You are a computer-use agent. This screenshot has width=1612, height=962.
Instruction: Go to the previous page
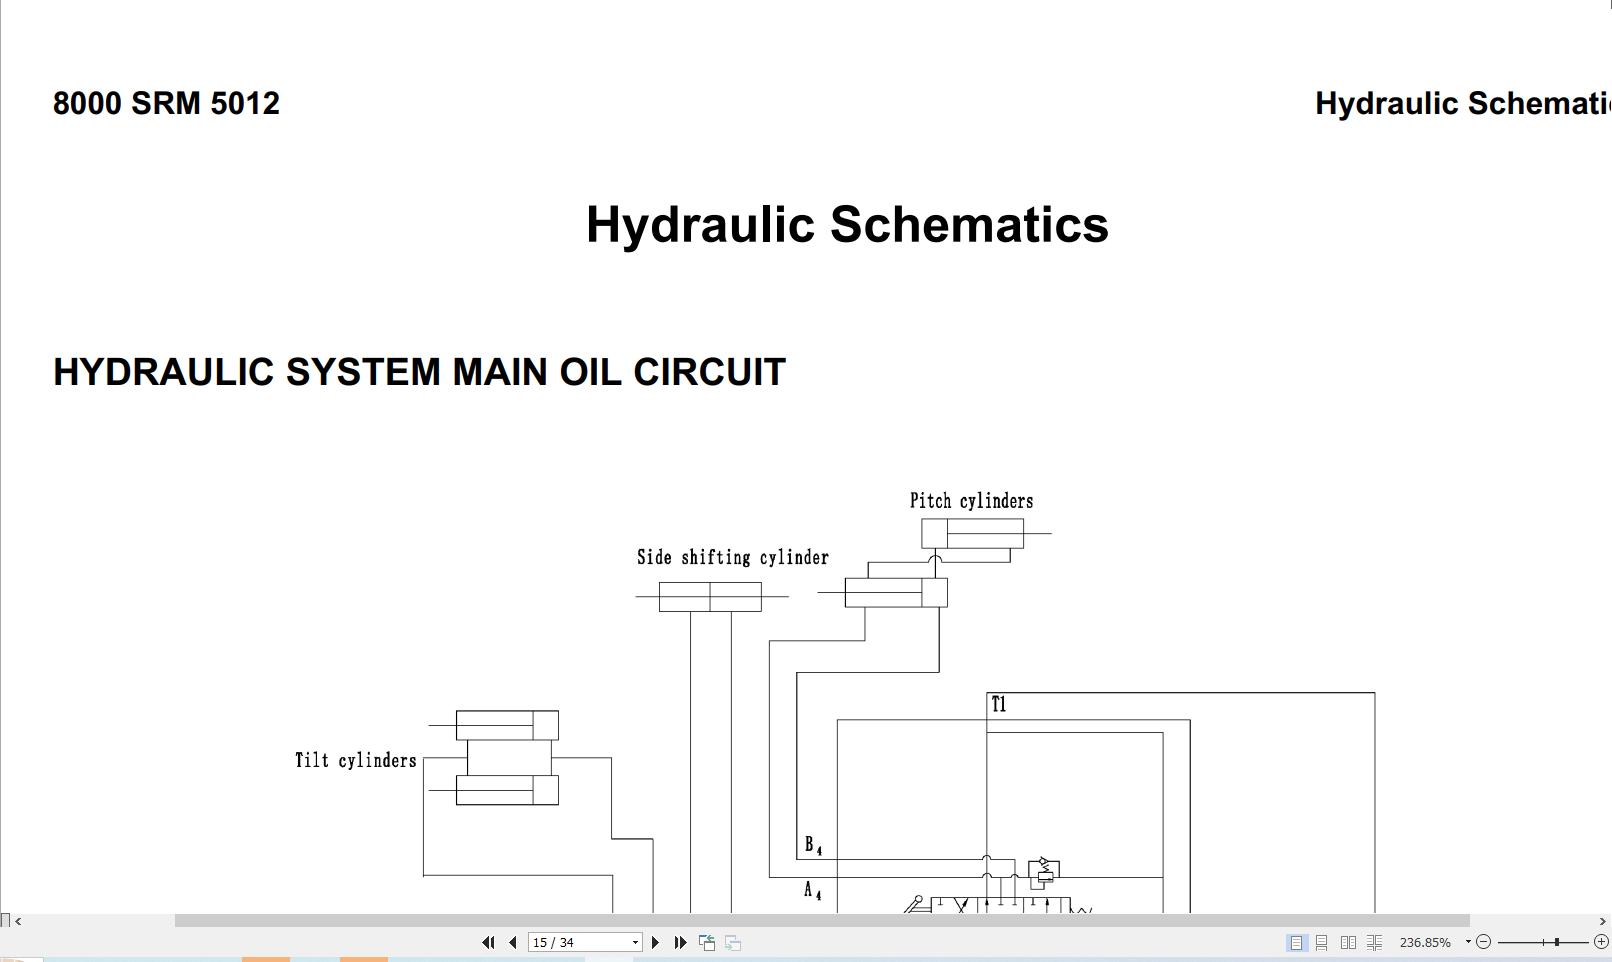point(513,942)
